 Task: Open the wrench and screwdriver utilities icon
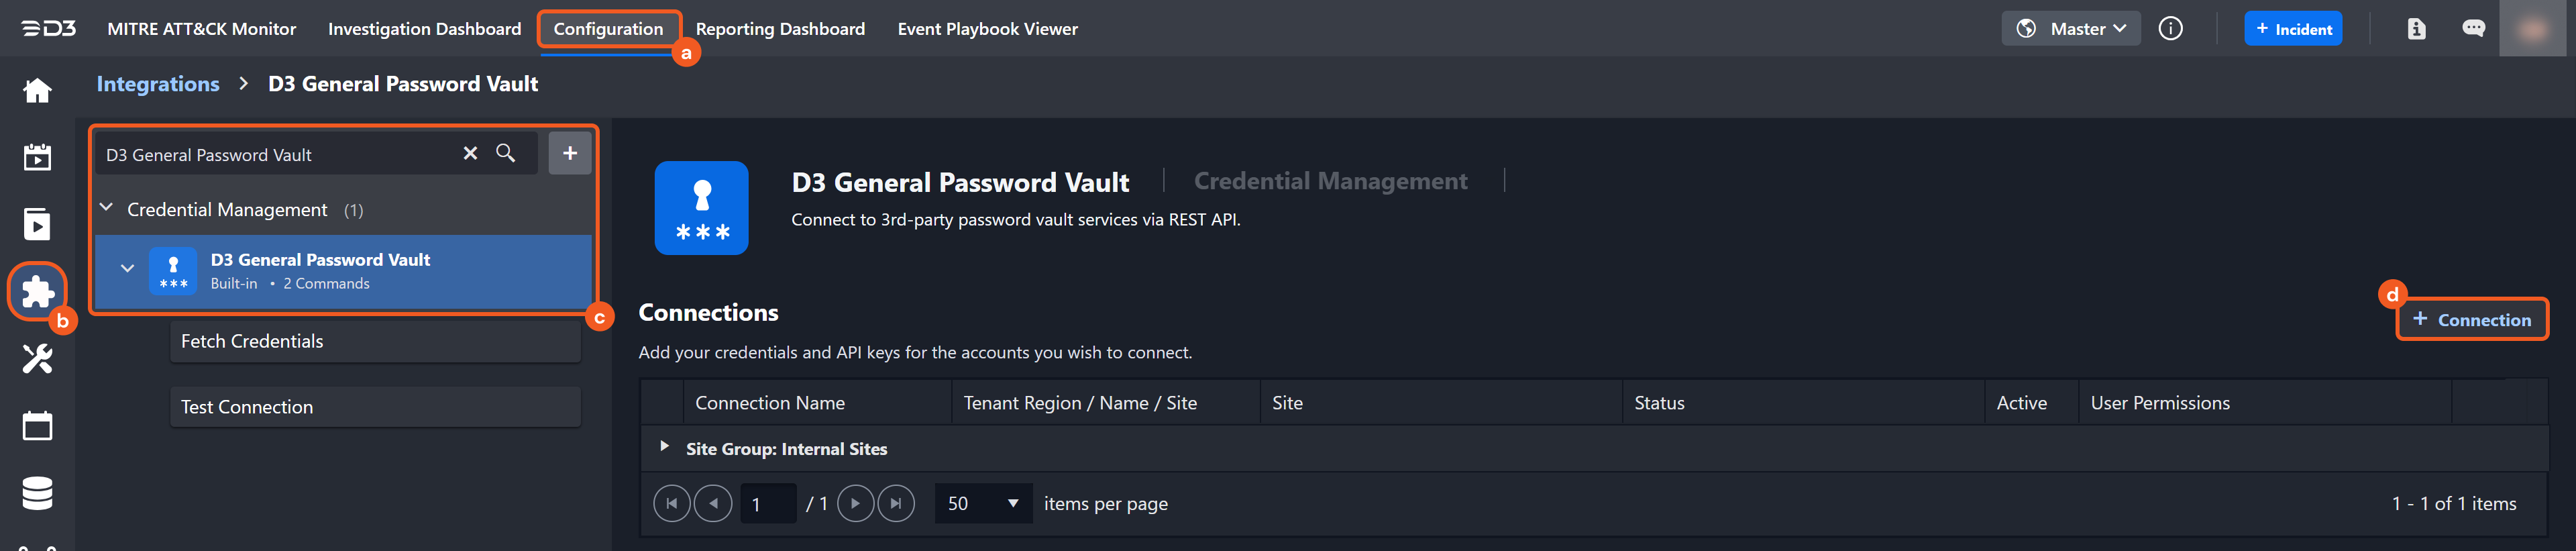[37, 358]
